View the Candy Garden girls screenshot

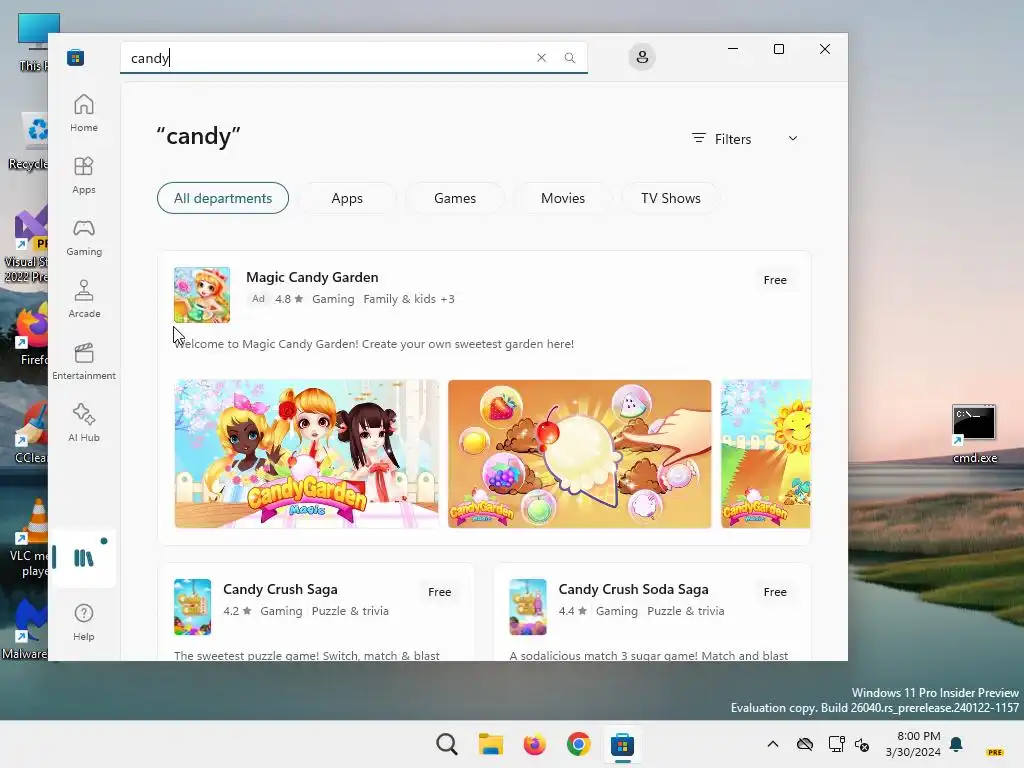click(x=306, y=454)
